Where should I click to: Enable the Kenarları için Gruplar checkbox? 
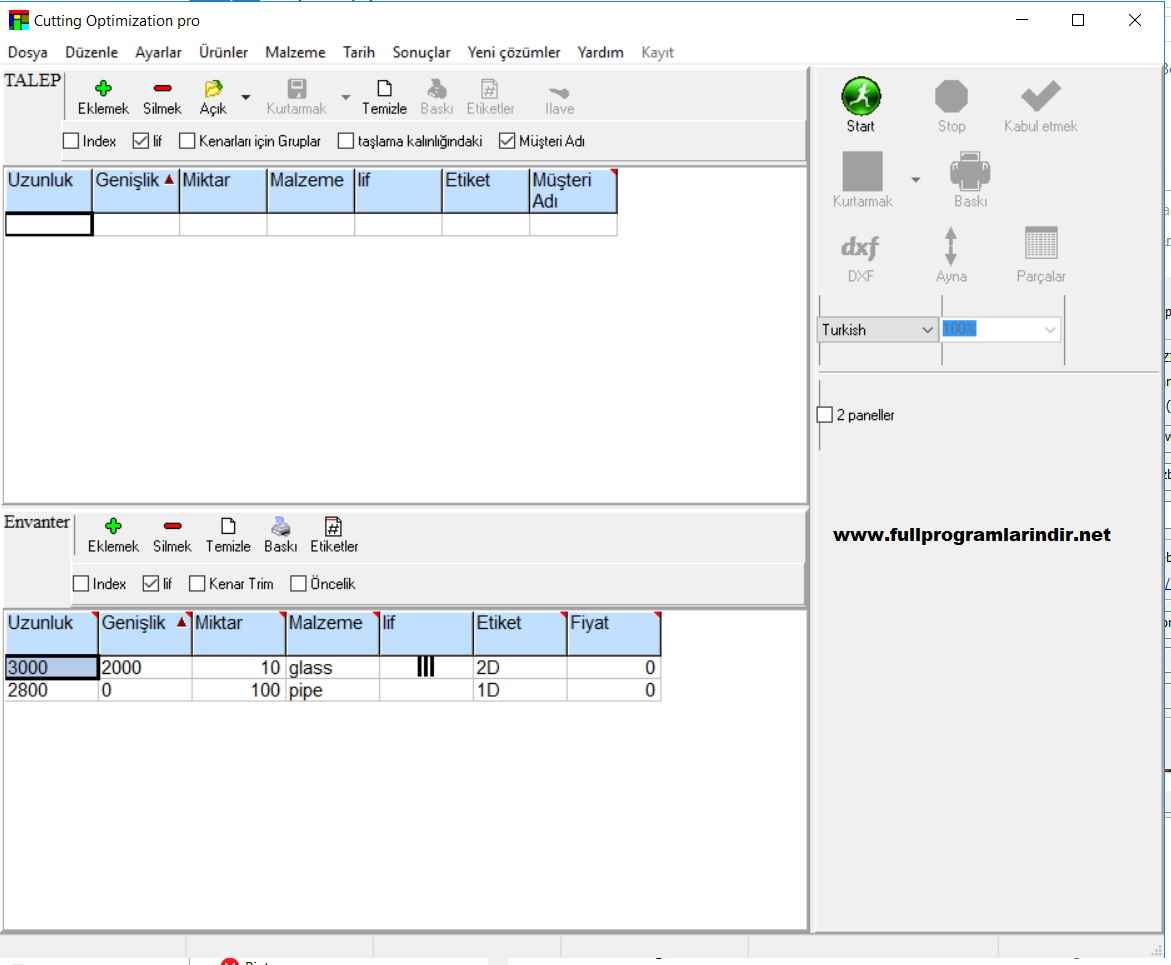pos(187,141)
